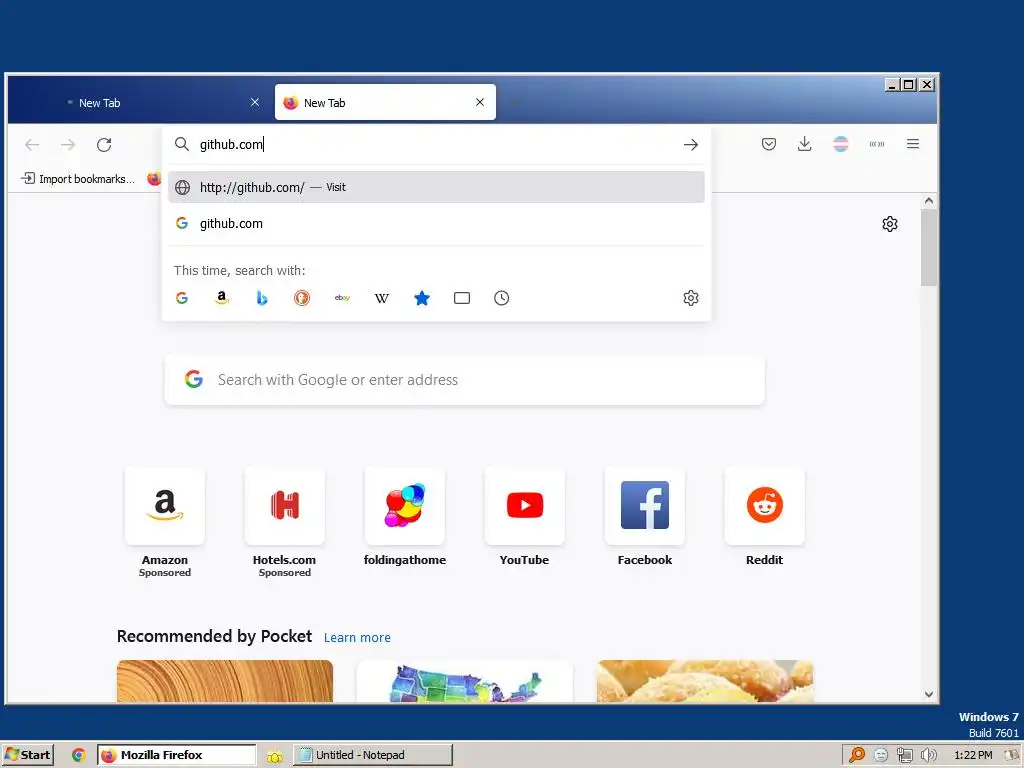Click the striped flag extension icon

click(x=840, y=144)
